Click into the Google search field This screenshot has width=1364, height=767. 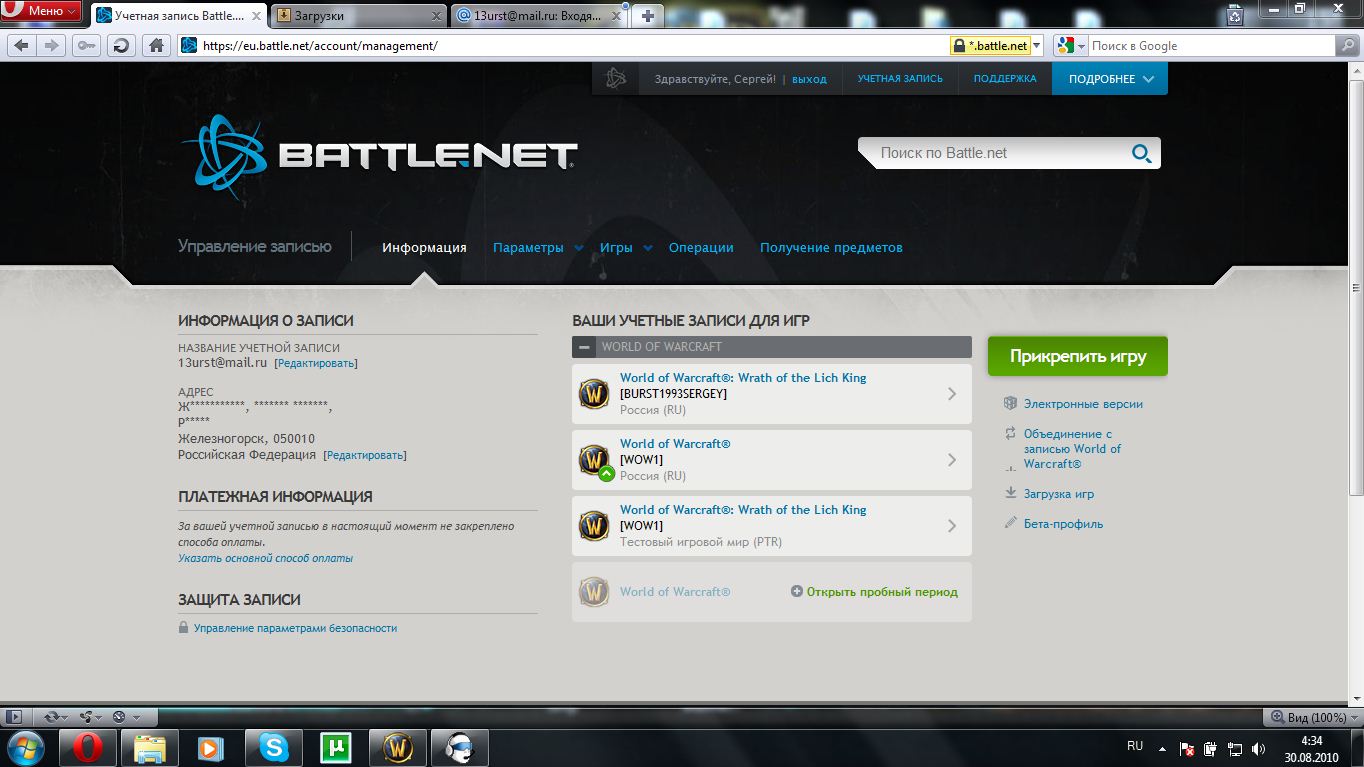click(1212, 45)
